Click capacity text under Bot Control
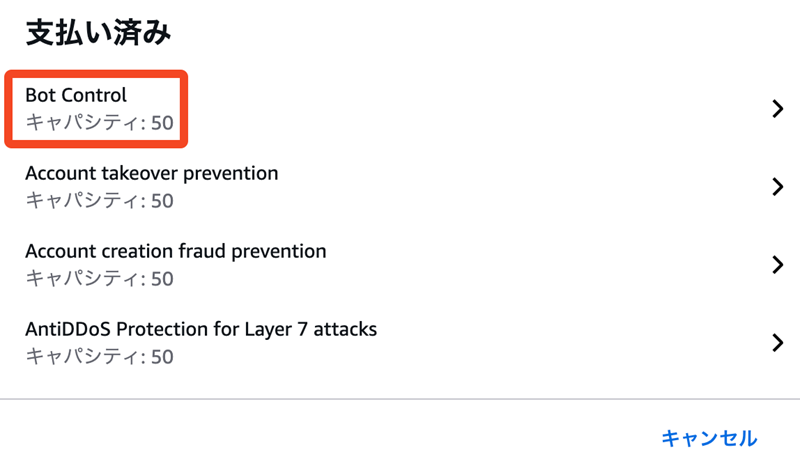800x468 pixels. (98, 123)
